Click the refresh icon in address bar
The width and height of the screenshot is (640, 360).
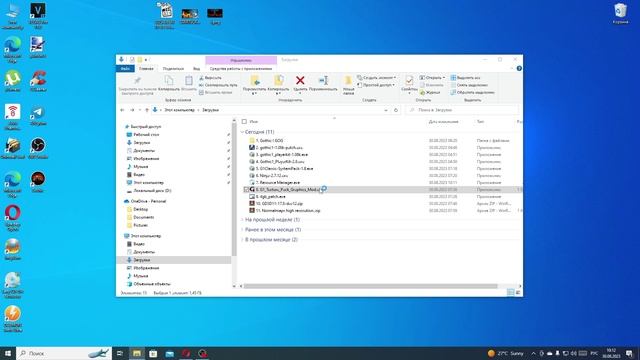396,110
